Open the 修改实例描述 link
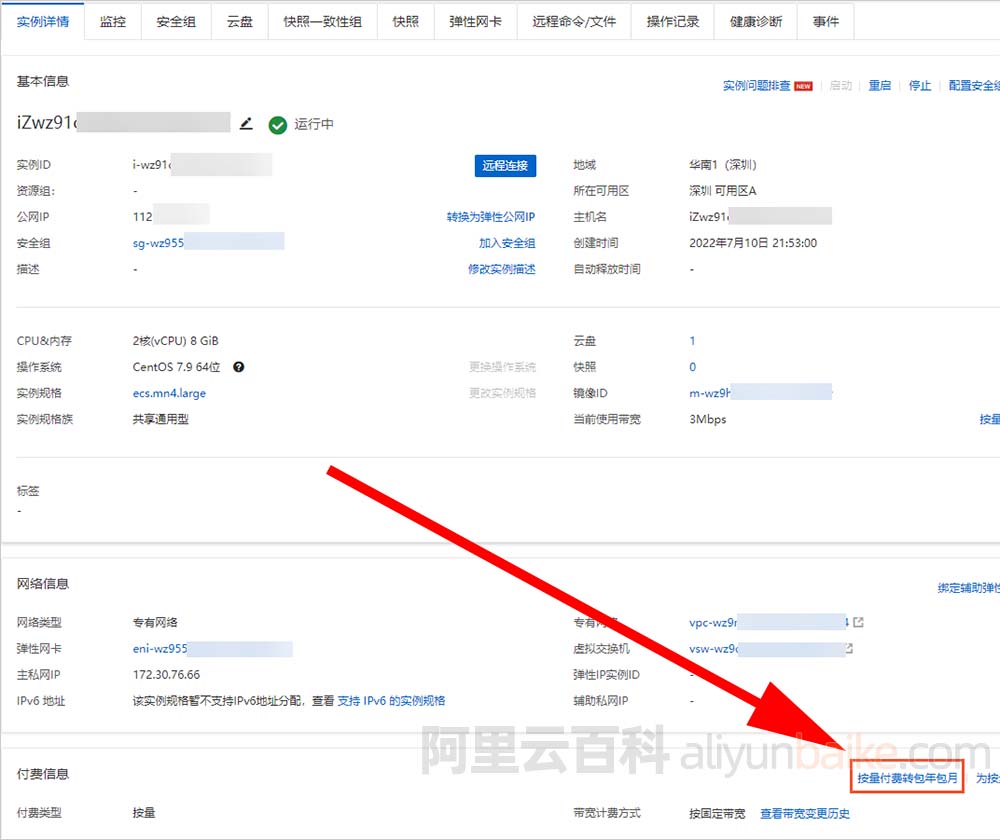The image size is (1000, 840). pyautogui.click(x=501, y=269)
